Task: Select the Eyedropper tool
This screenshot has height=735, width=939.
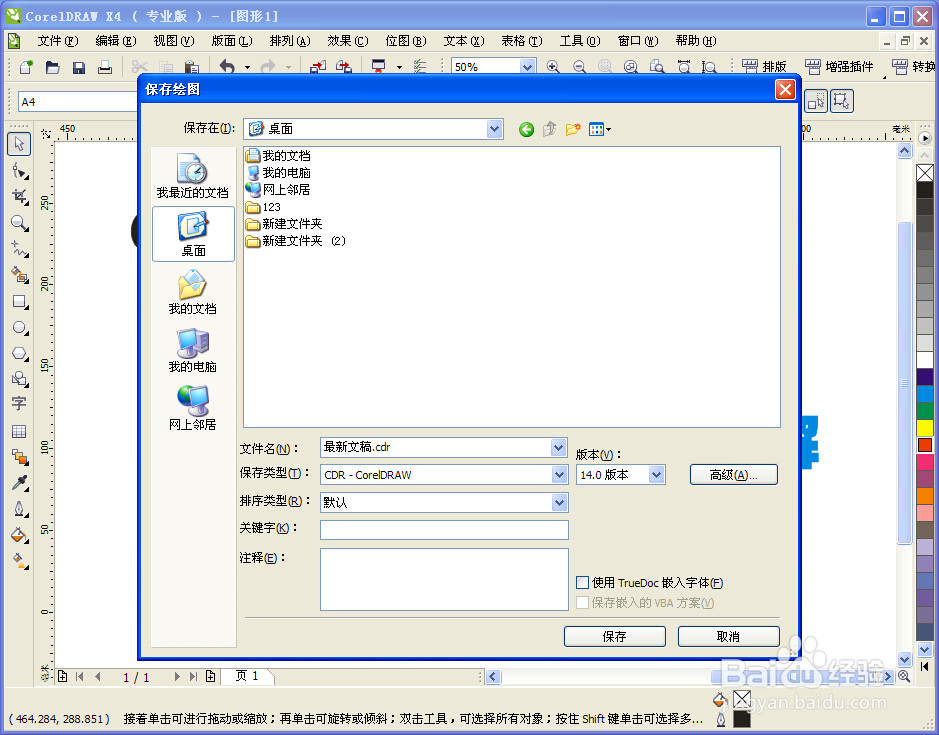Action: click(x=19, y=483)
